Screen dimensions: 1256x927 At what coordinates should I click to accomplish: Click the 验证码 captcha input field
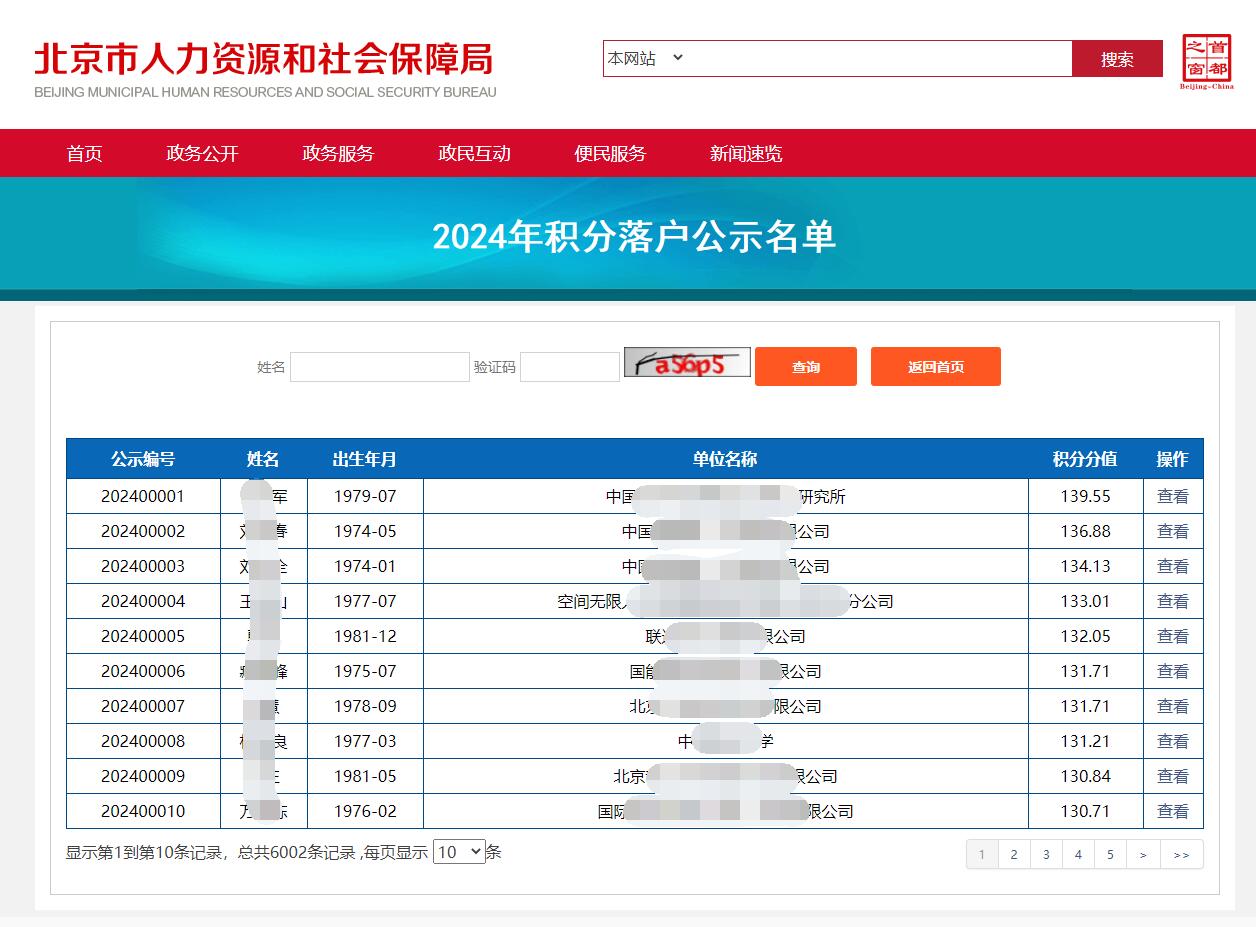coord(570,367)
